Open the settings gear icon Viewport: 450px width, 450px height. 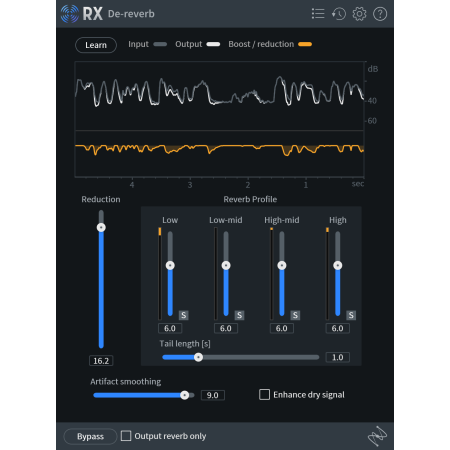[x=359, y=14]
